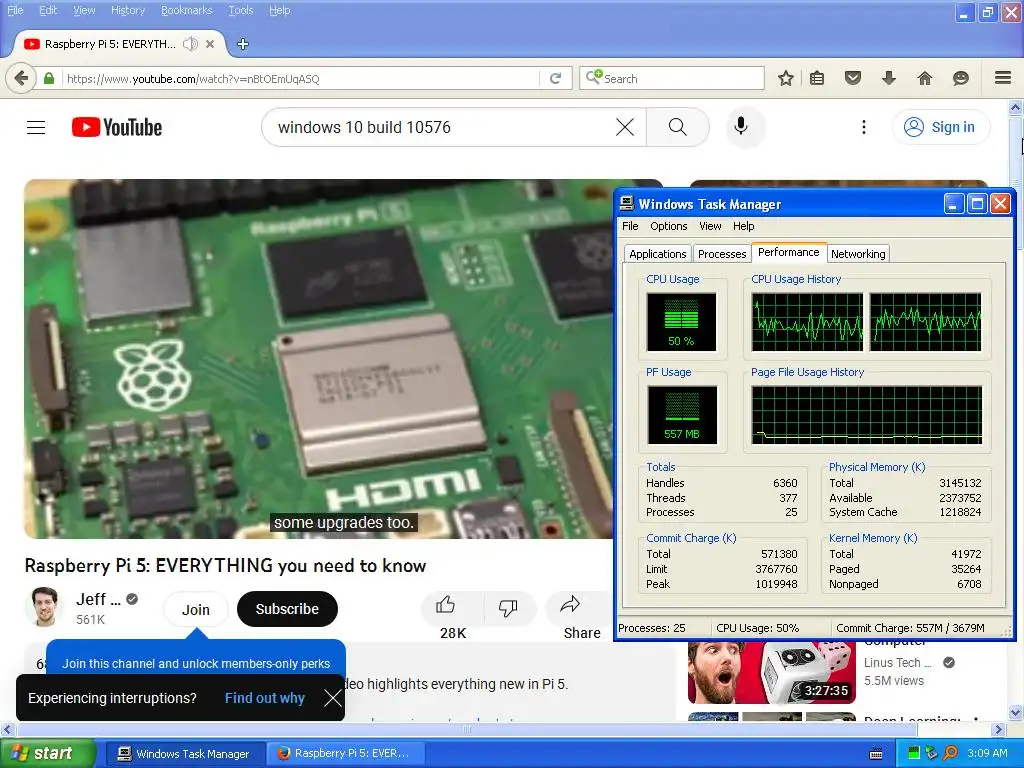This screenshot has height=768, width=1024.
Task: Click the video player frame
Action: (318, 359)
